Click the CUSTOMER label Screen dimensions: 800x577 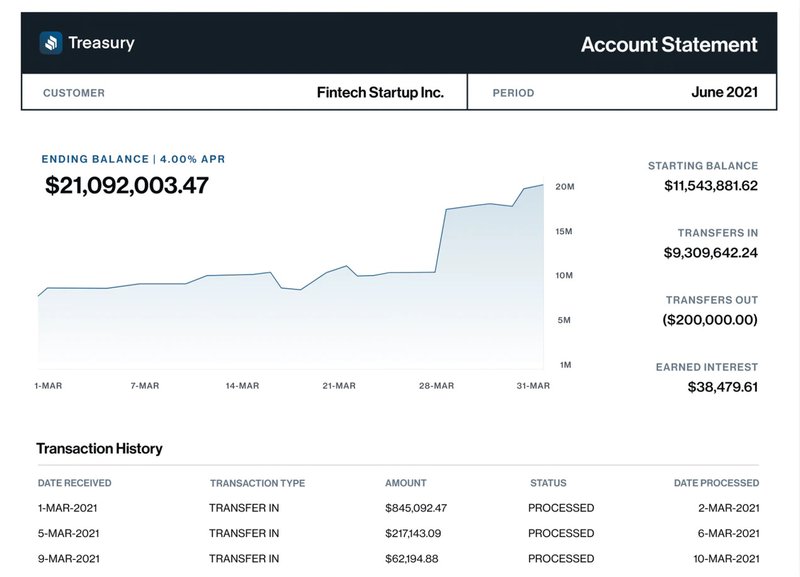pyautogui.click(x=74, y=93)
